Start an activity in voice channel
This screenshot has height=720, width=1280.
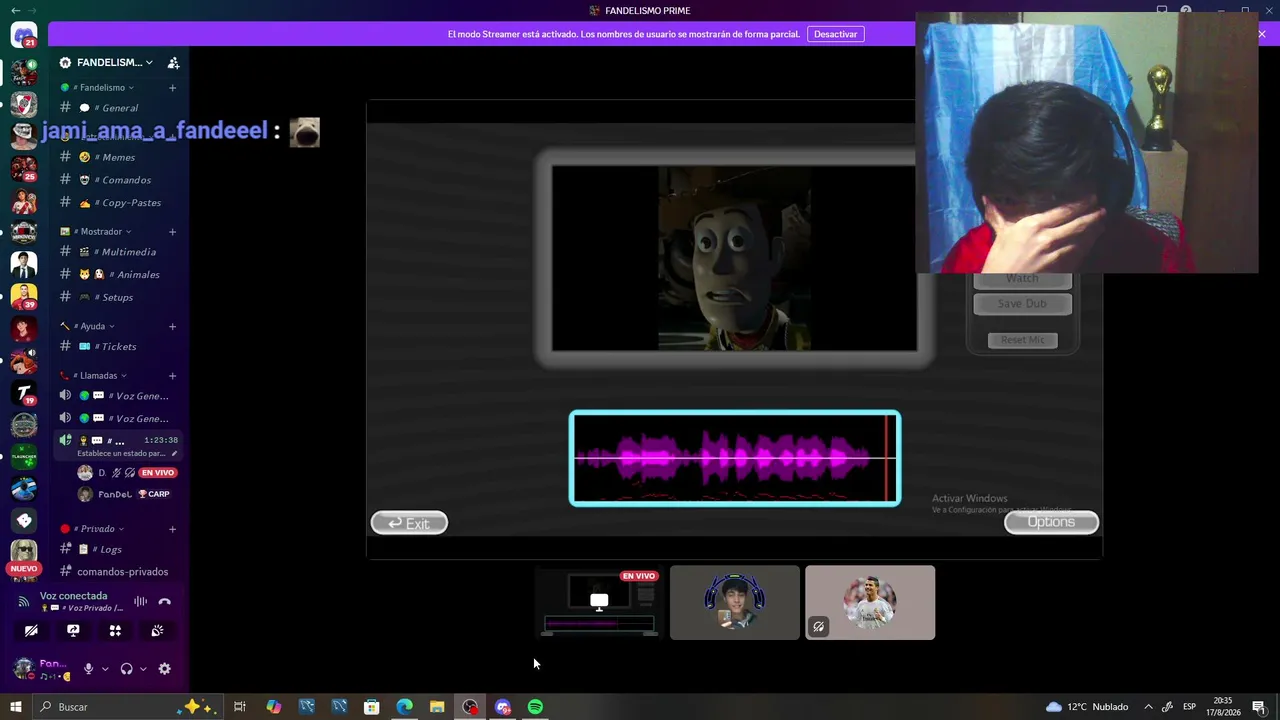tap(115, 631)
